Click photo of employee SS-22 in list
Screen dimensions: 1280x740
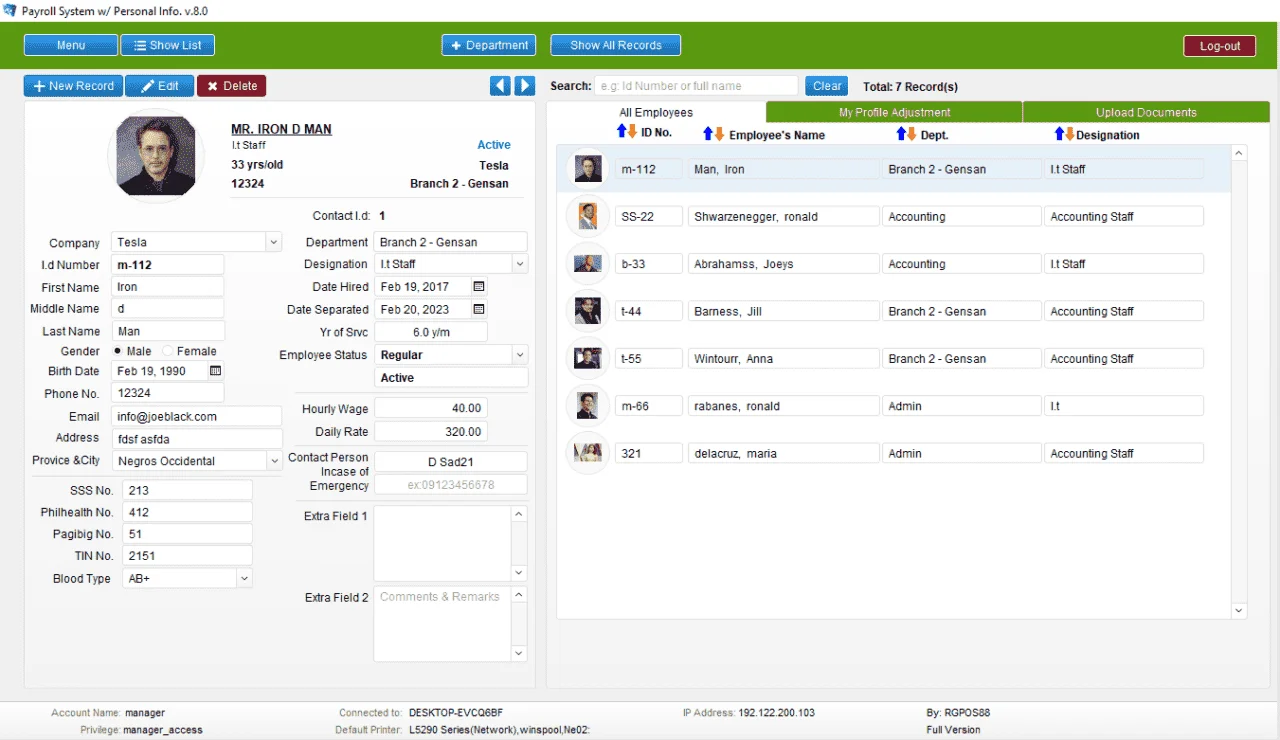click(x=588, y=216)
